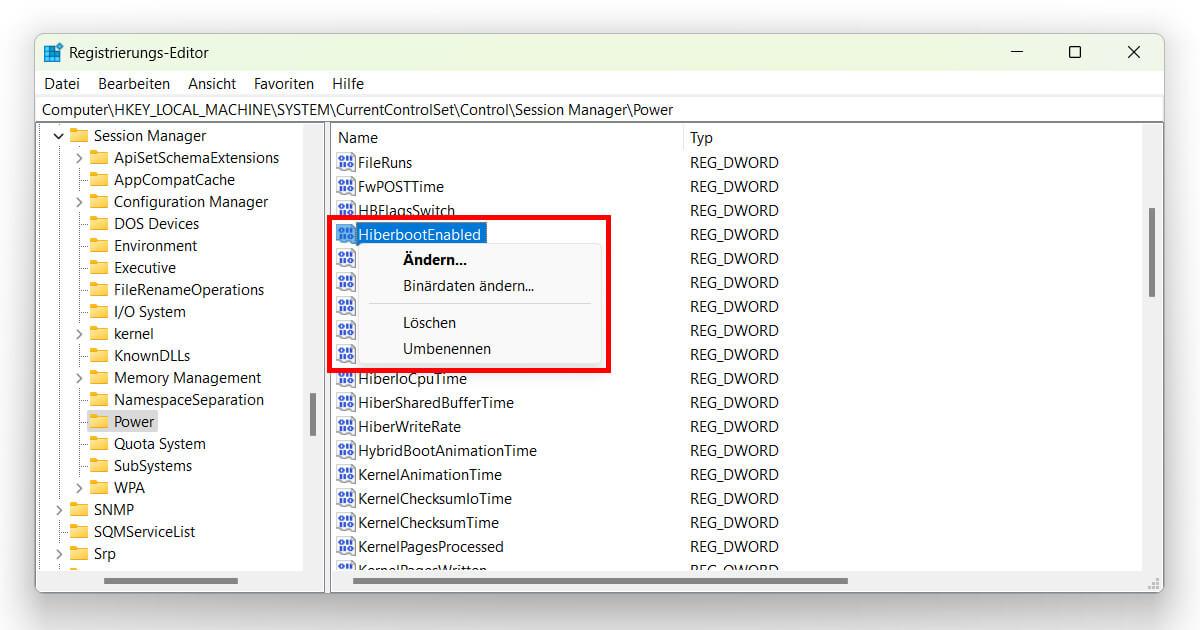Click the KernelAnimationTime DWORD icon
Screen dimensions: 1200x630
tap(345, 474)
